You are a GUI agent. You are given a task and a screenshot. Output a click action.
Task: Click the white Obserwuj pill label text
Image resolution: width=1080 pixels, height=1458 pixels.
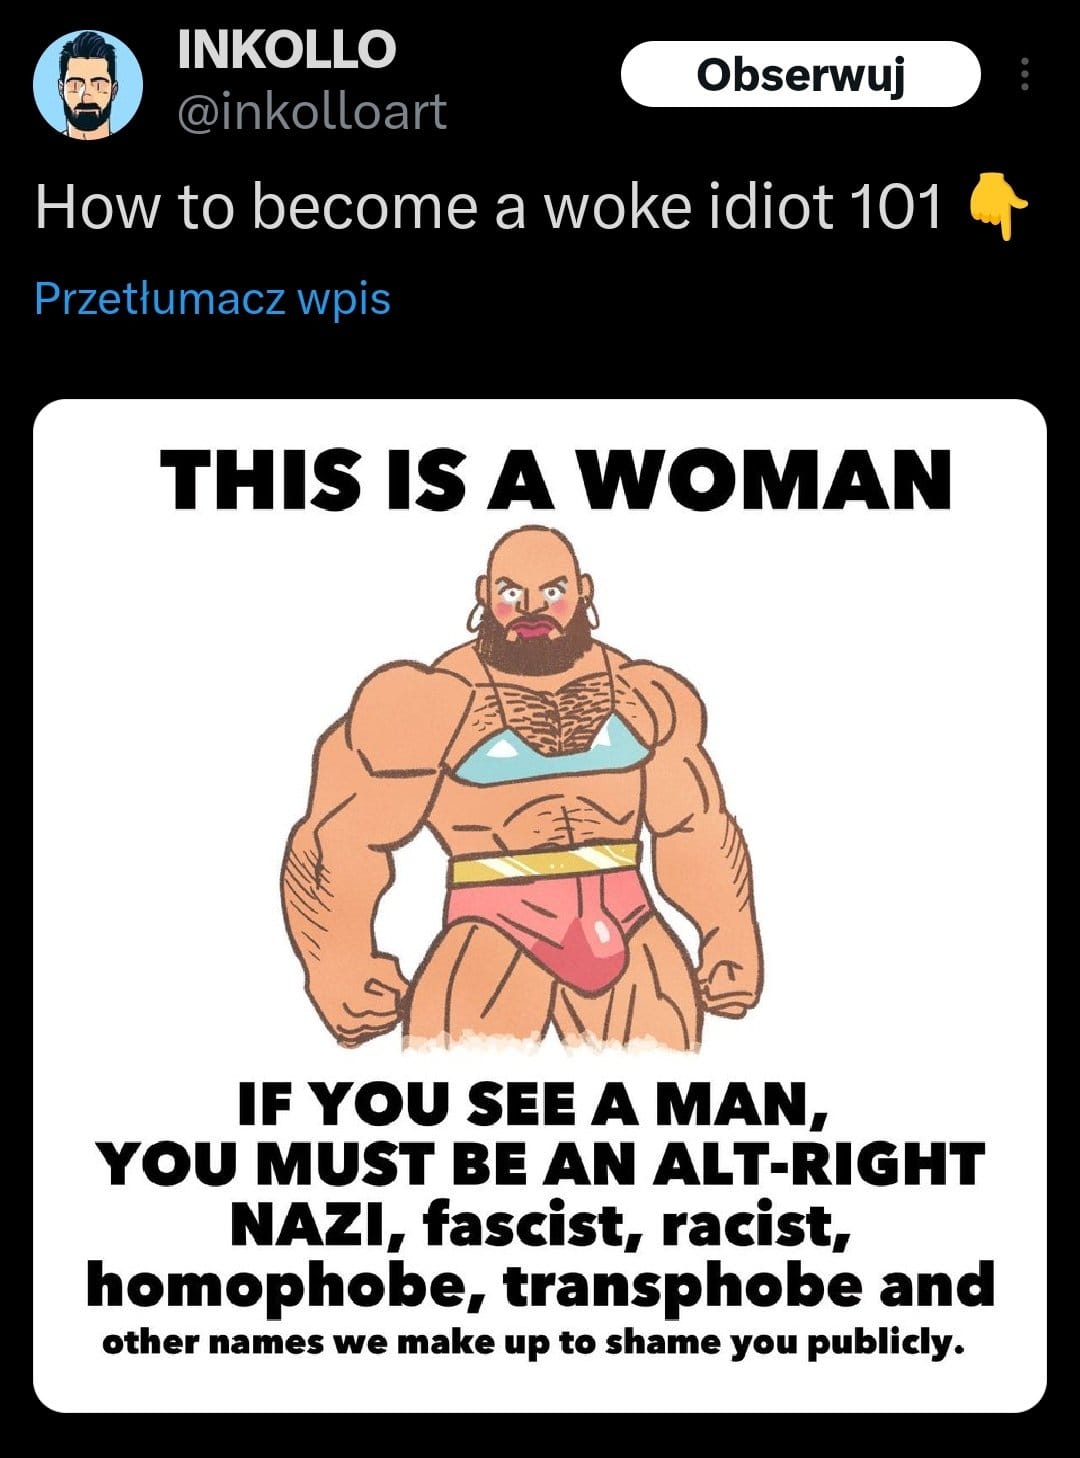click(800, 74)
